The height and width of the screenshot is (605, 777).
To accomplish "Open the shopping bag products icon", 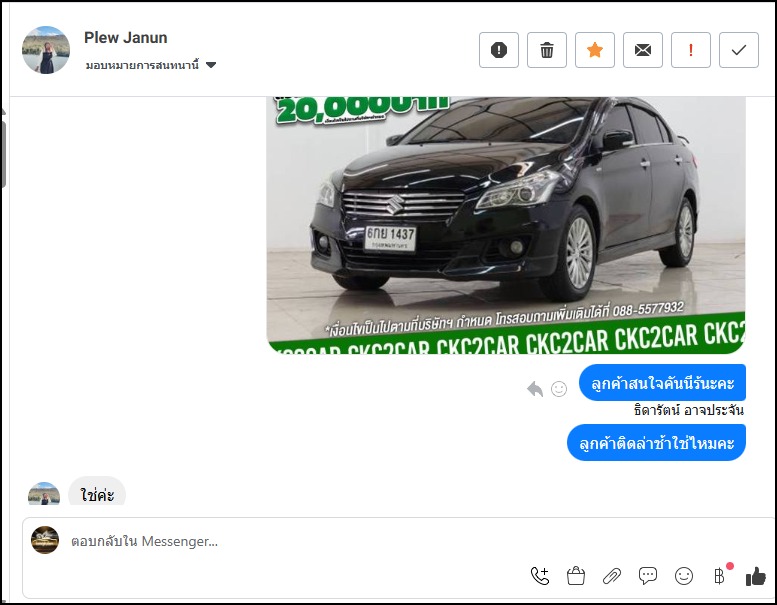I will point(576,576).
